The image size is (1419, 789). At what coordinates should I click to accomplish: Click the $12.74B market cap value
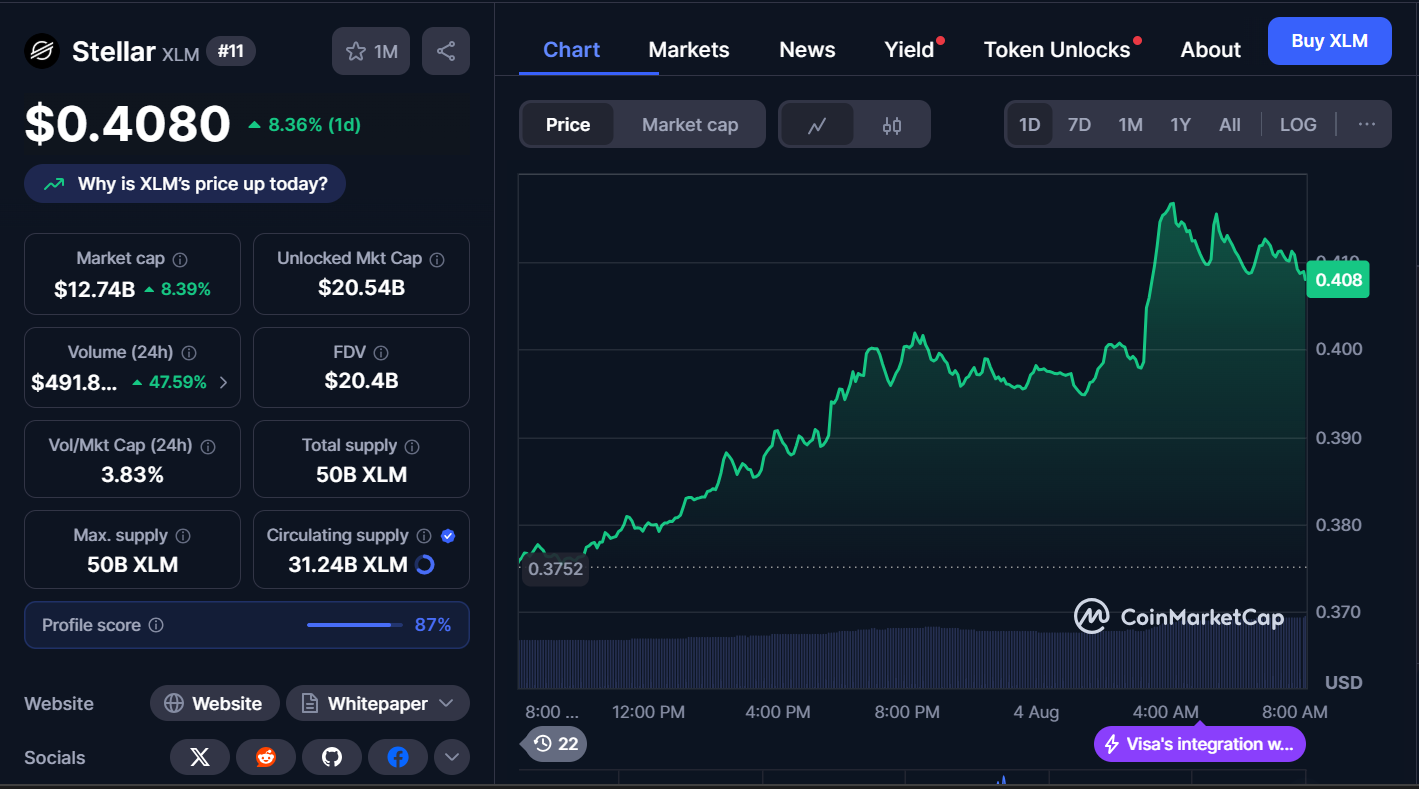[x=94, y=290]
